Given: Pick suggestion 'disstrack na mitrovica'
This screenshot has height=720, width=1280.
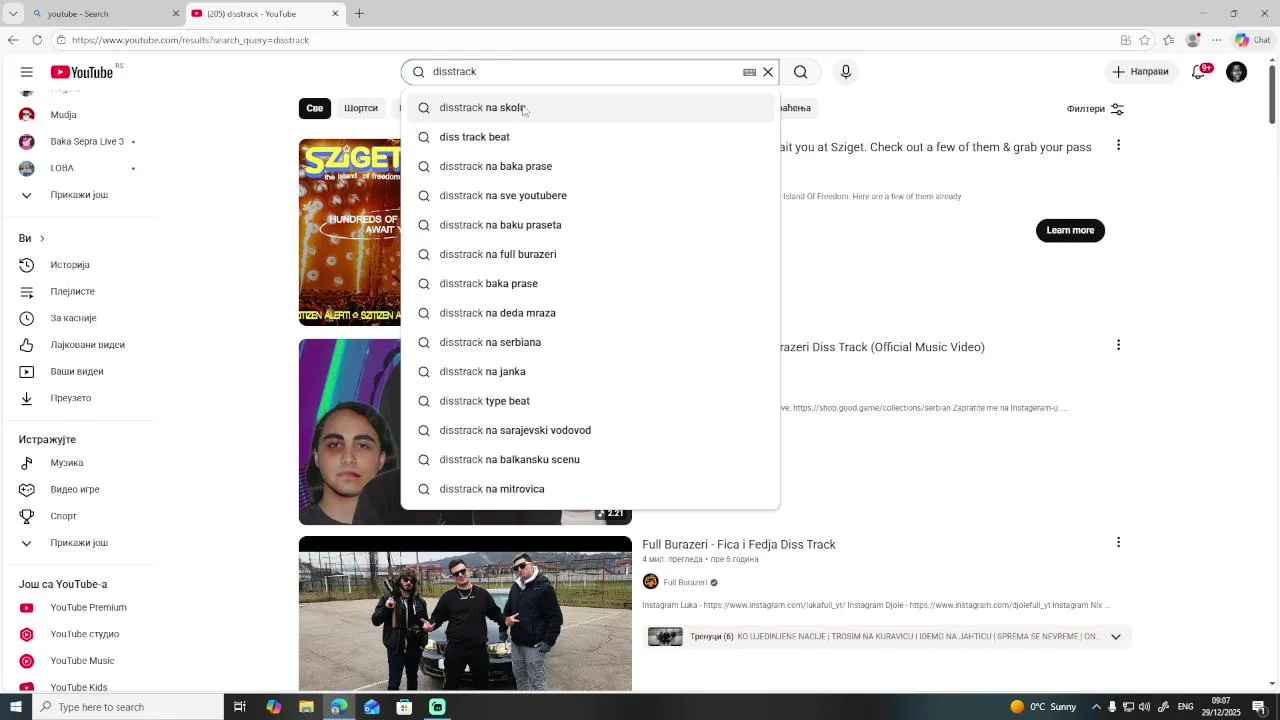Looking at the screenshot, I should click(590, 489).
